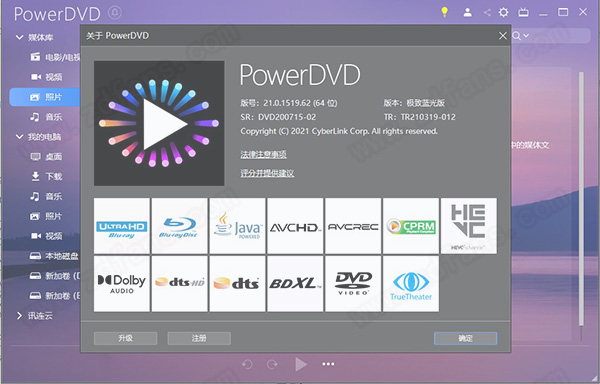The width and height of the screenshot is (600, 384).
Task: Click the 版本: 极致蓝光版 text
Action: tap(414, 103)
